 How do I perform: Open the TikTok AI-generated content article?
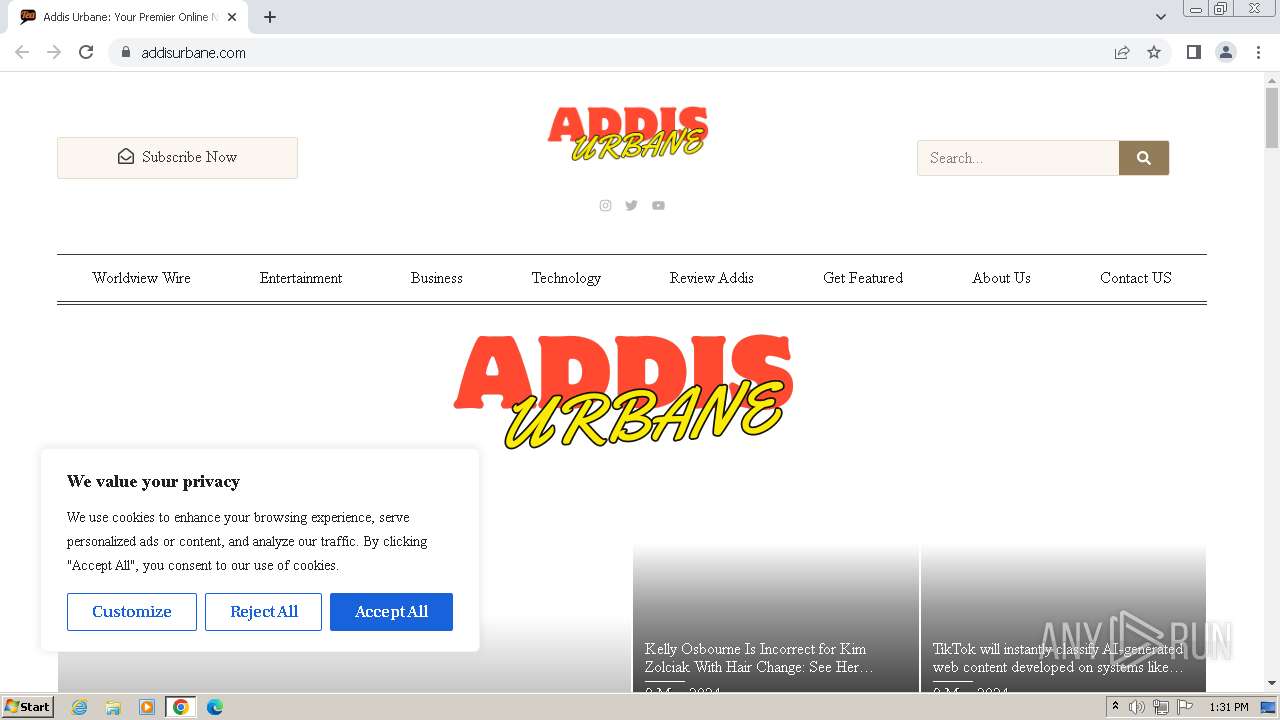pyautogui.click(x=1058, y=658)
